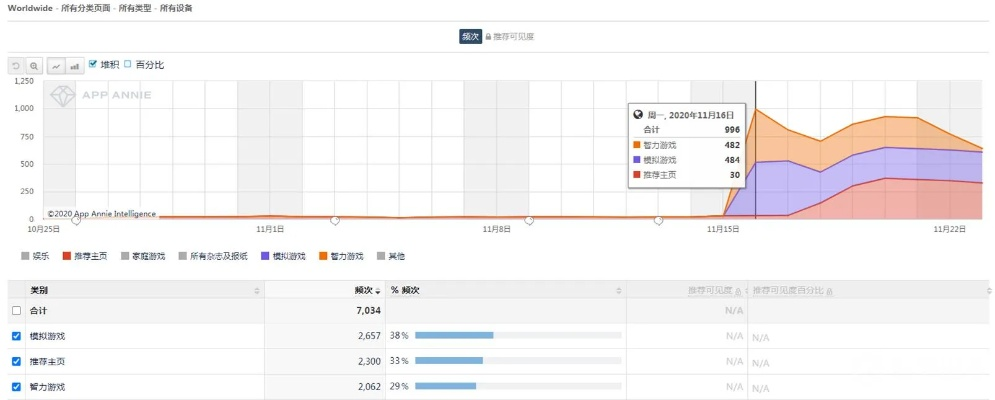Screen dimensions: 995x400
Task: Toggle 智力游戏 orange legend swatch
Action: pos(323,256)
